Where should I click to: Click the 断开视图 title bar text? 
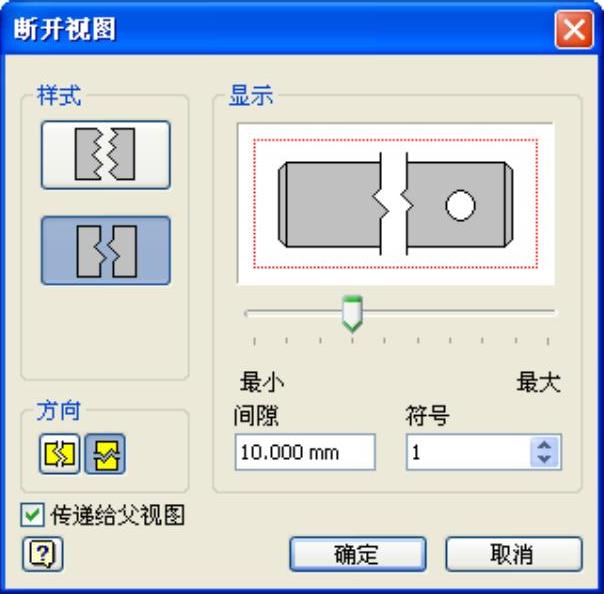(65, 29)
